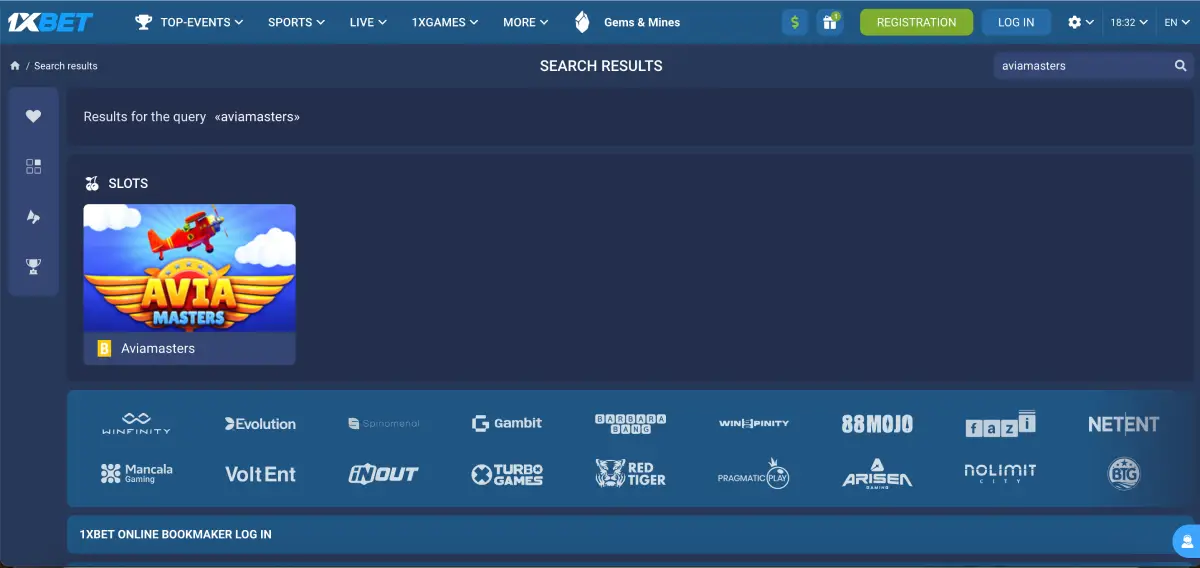Open favorites heart in sidebar

click(33, 116)
